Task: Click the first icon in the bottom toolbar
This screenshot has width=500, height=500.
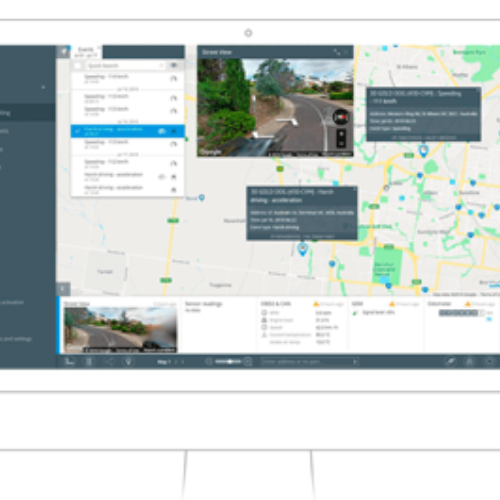Action: (69, 361)
